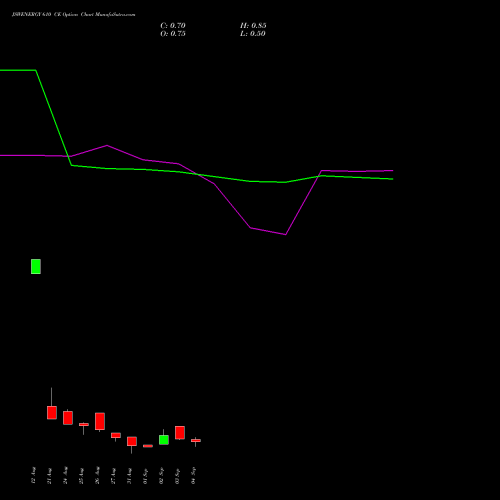Image resolution: width=500 pixels, height=500 pixels.
Task: Select the '27 Aug' date label
Action: coord(113,476)
